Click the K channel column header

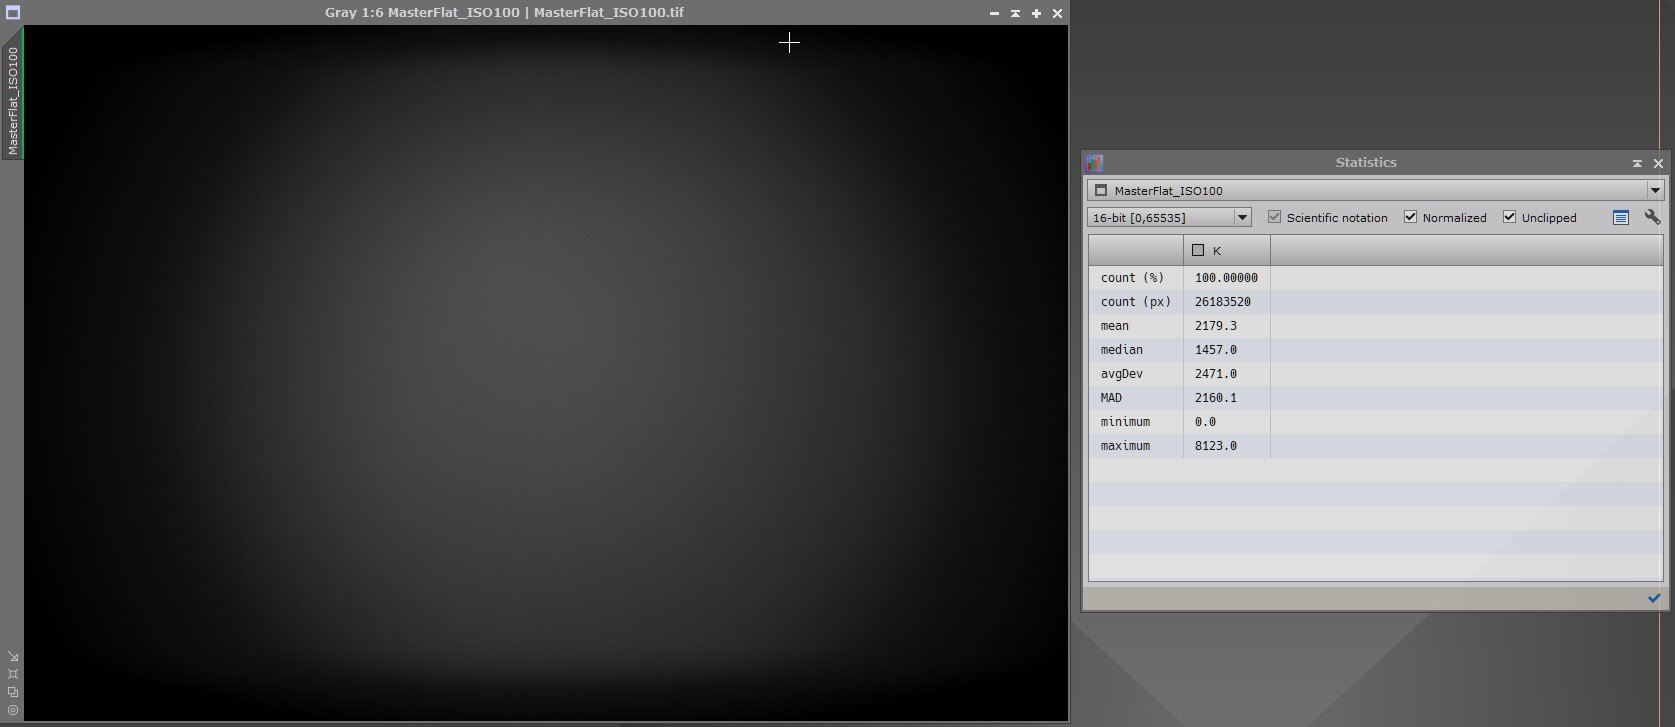pyautogui.click(x=1227, y=250)
